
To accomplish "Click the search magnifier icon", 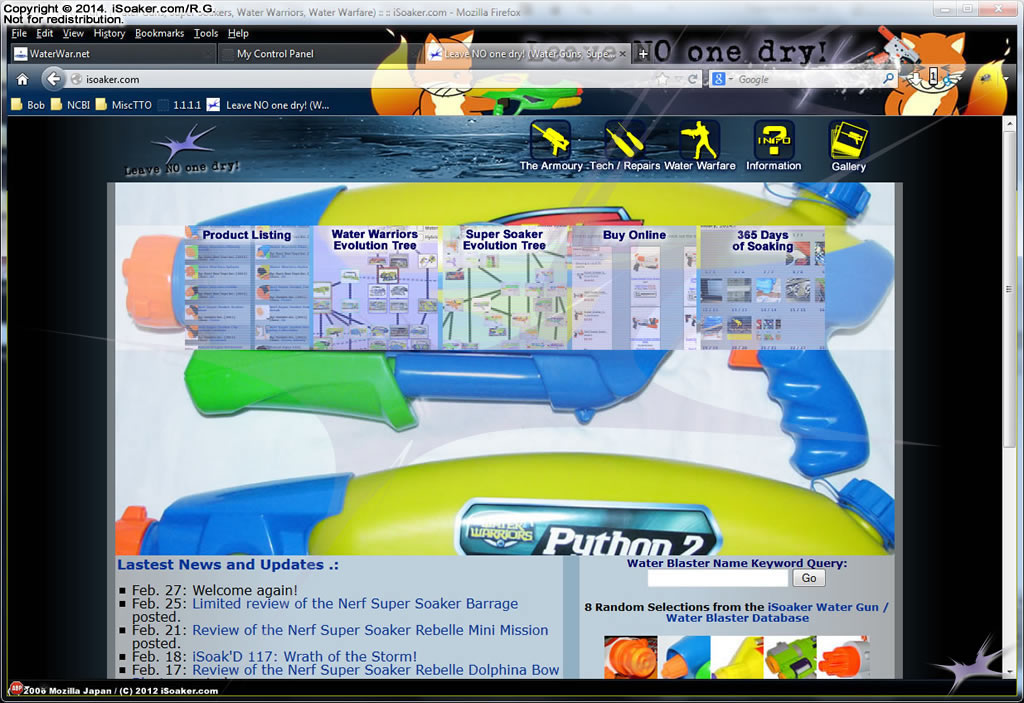I will (x=888, y=79).
